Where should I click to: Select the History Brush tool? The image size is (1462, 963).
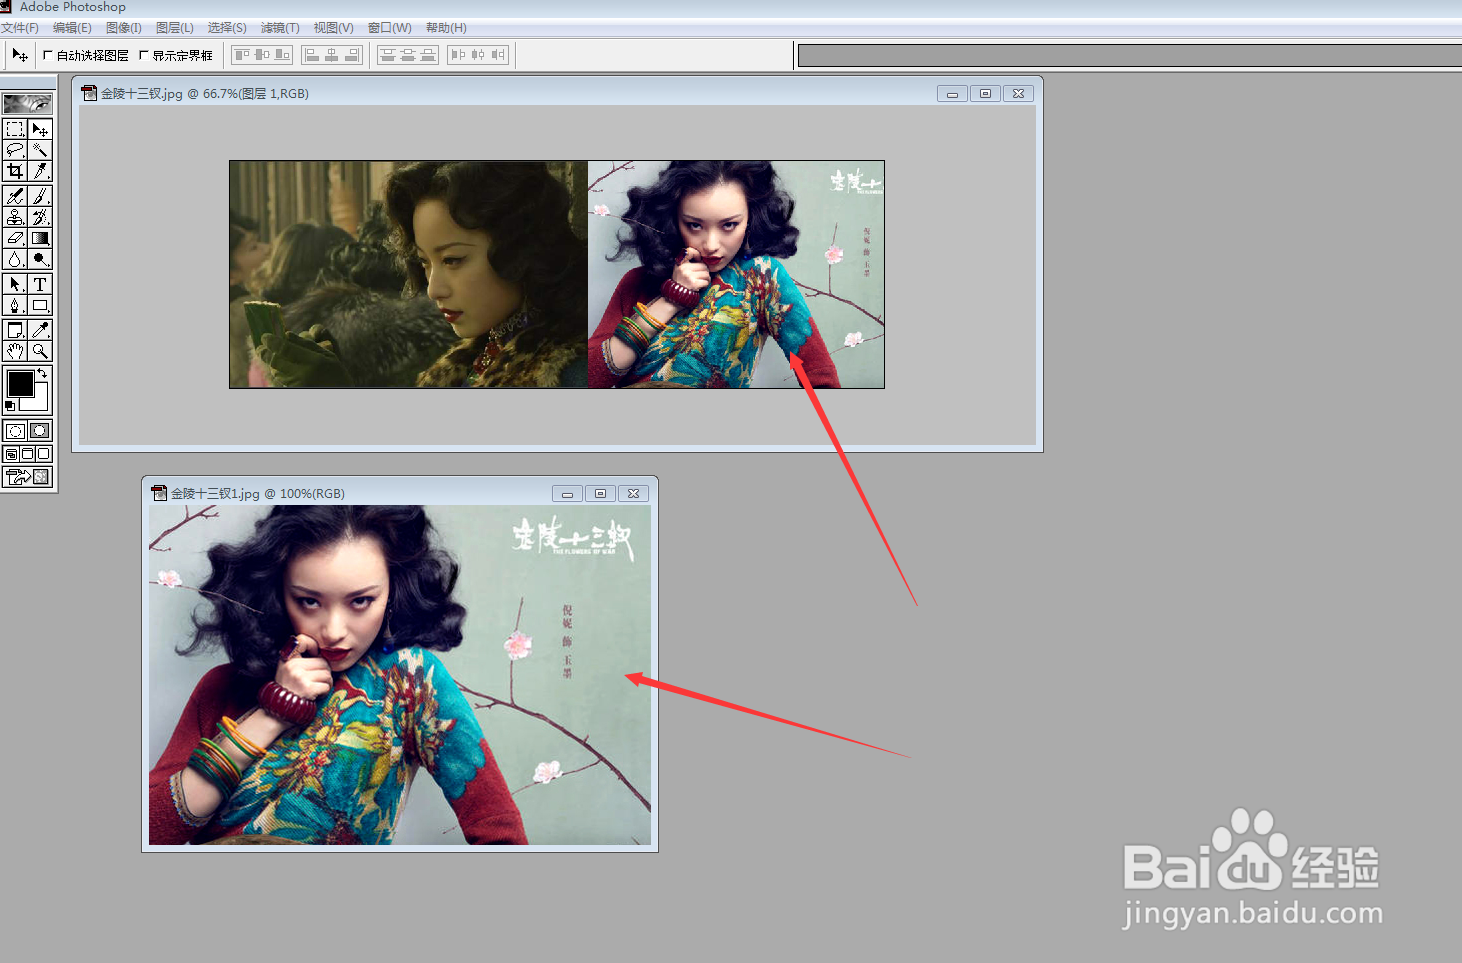click(40, 217)
